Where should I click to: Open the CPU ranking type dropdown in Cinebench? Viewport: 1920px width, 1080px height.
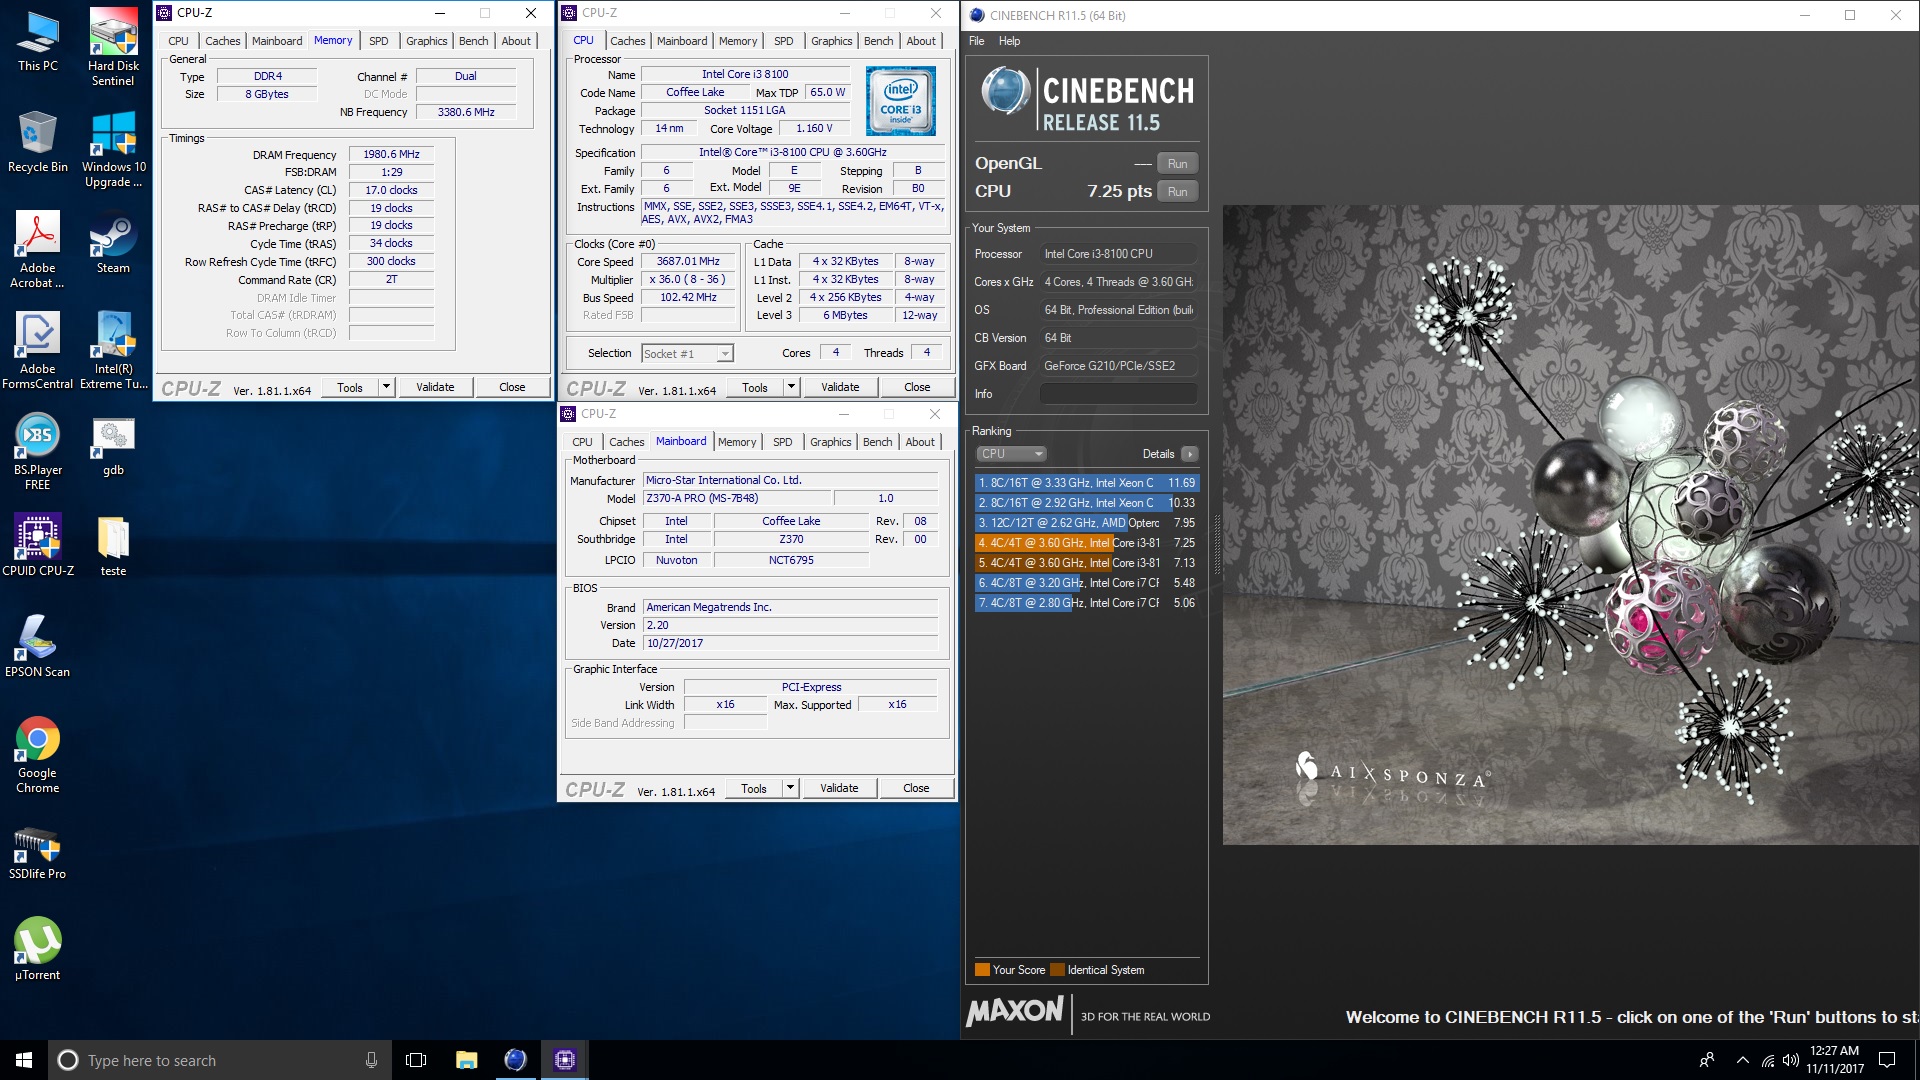point(1011,454)
